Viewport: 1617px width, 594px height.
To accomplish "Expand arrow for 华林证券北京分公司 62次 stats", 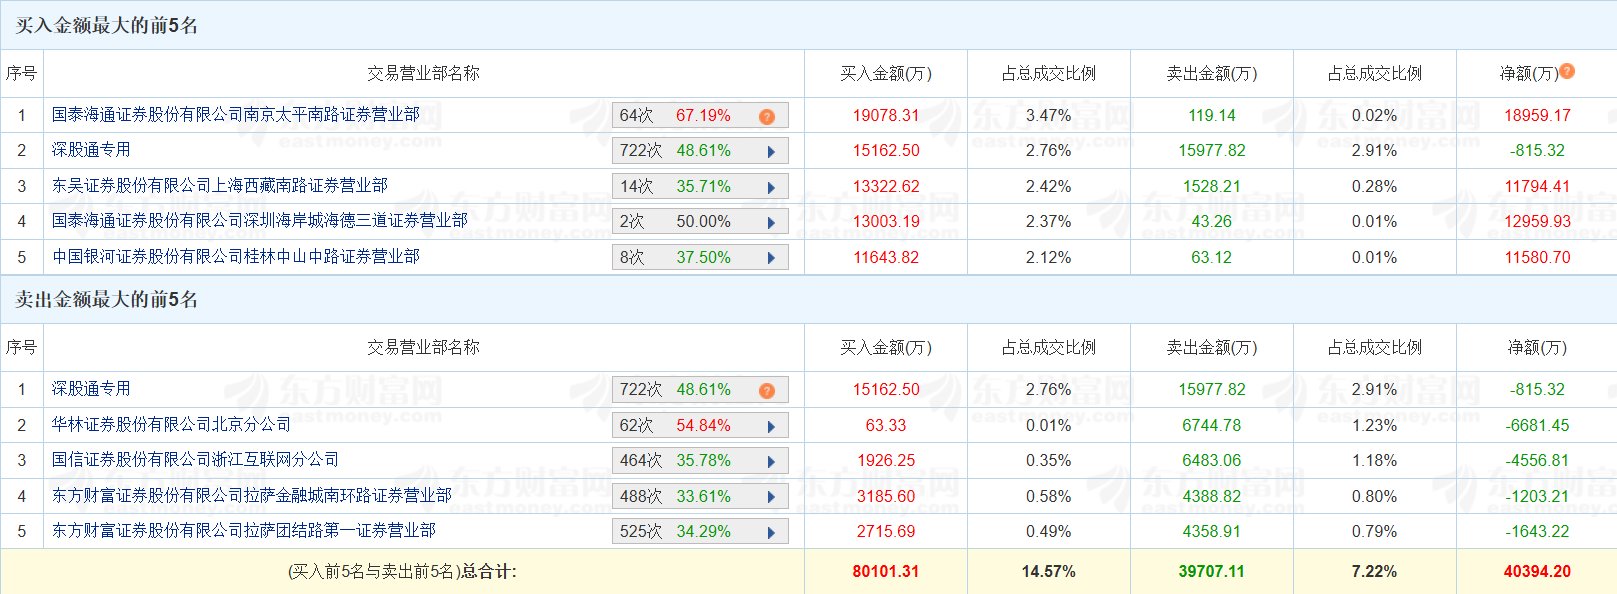I will pos(771,426).
